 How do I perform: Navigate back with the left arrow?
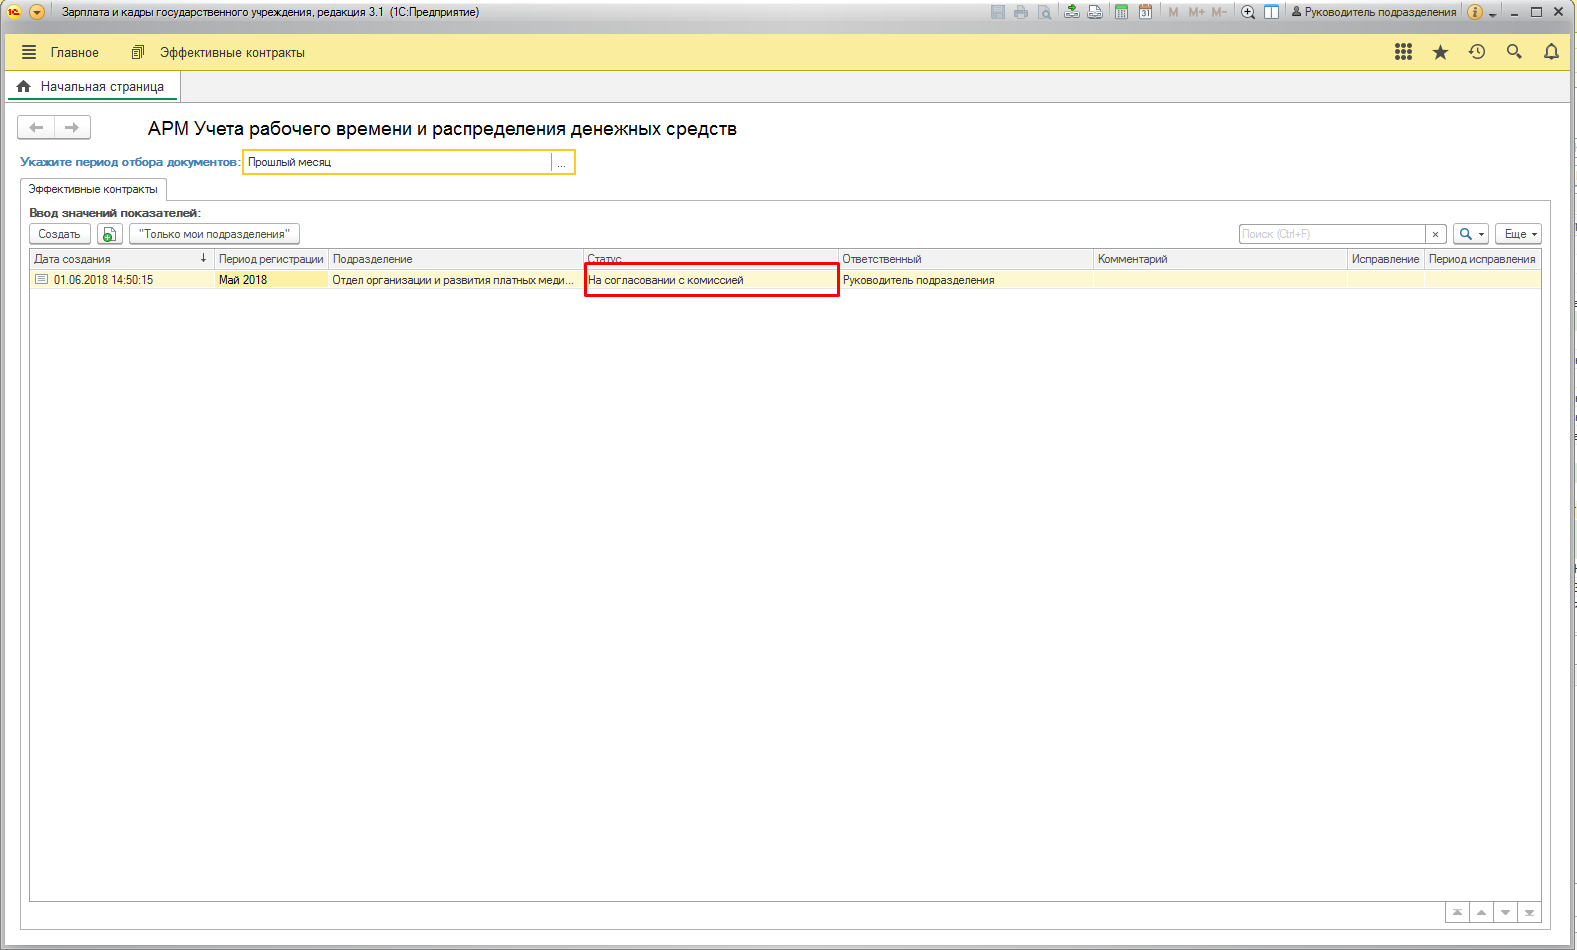(x=36, y=128)
